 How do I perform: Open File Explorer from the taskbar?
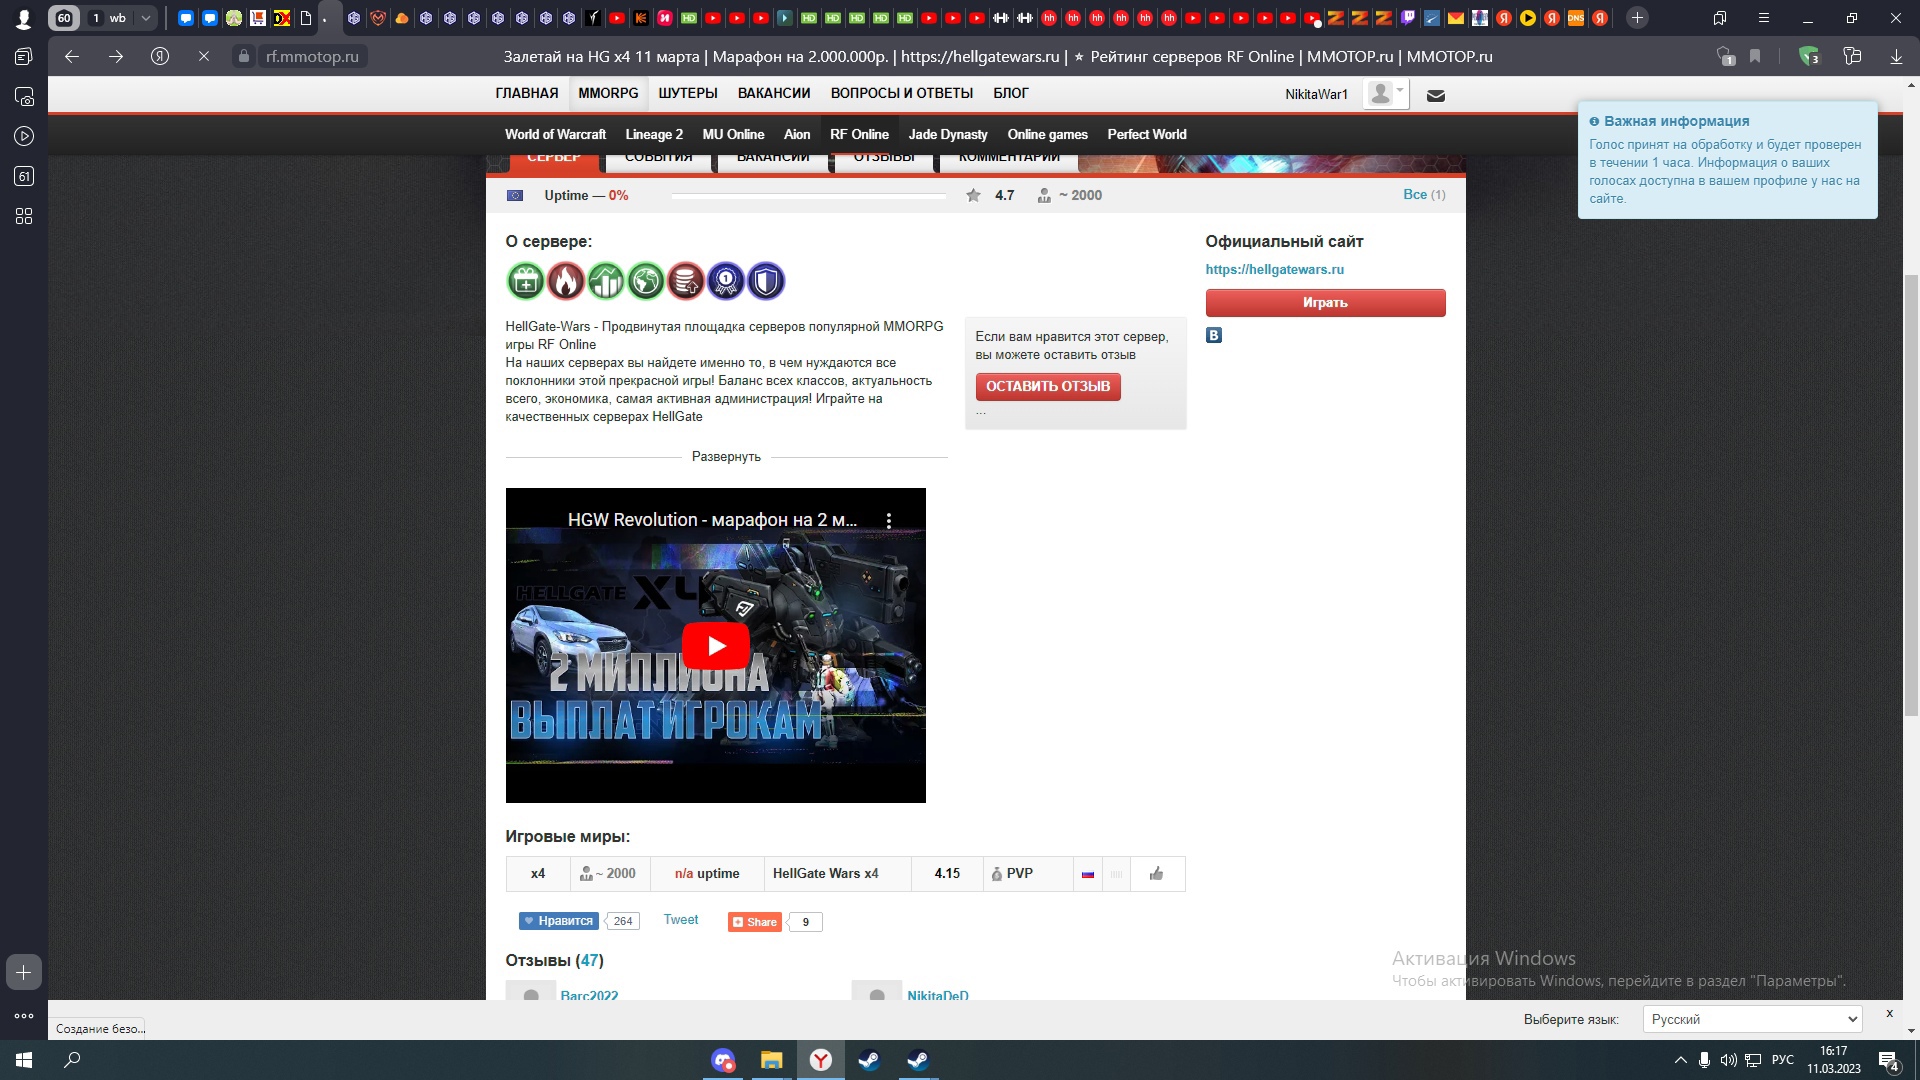[x=771, y=1060]
